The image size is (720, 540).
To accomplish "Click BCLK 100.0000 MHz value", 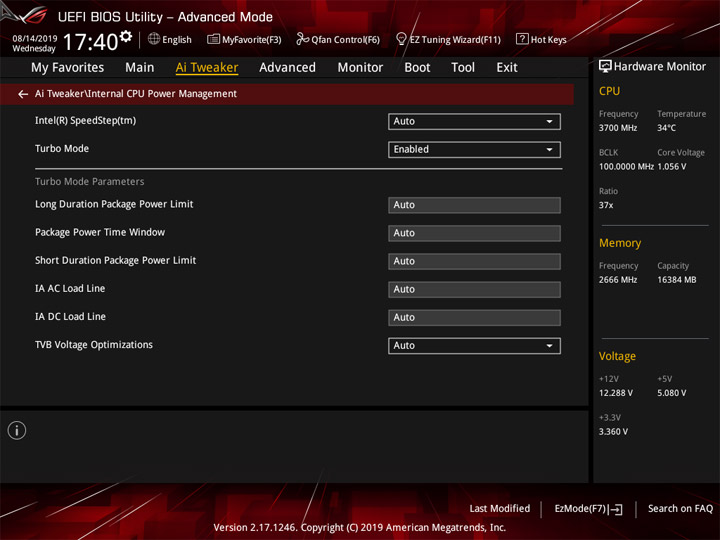I will pyautogui.click(x=626, y=167).
